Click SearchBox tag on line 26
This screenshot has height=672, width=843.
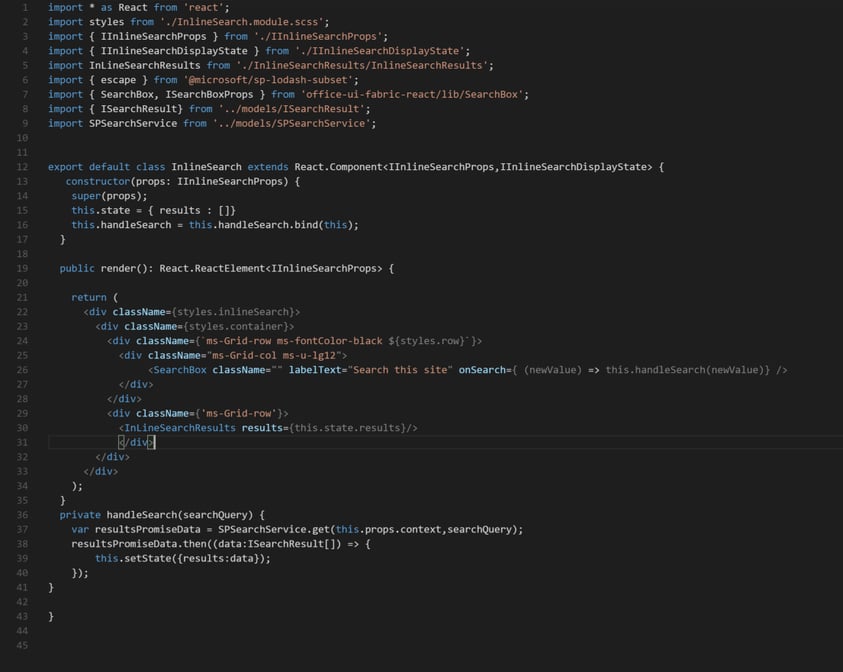click(x=180, y=370)
